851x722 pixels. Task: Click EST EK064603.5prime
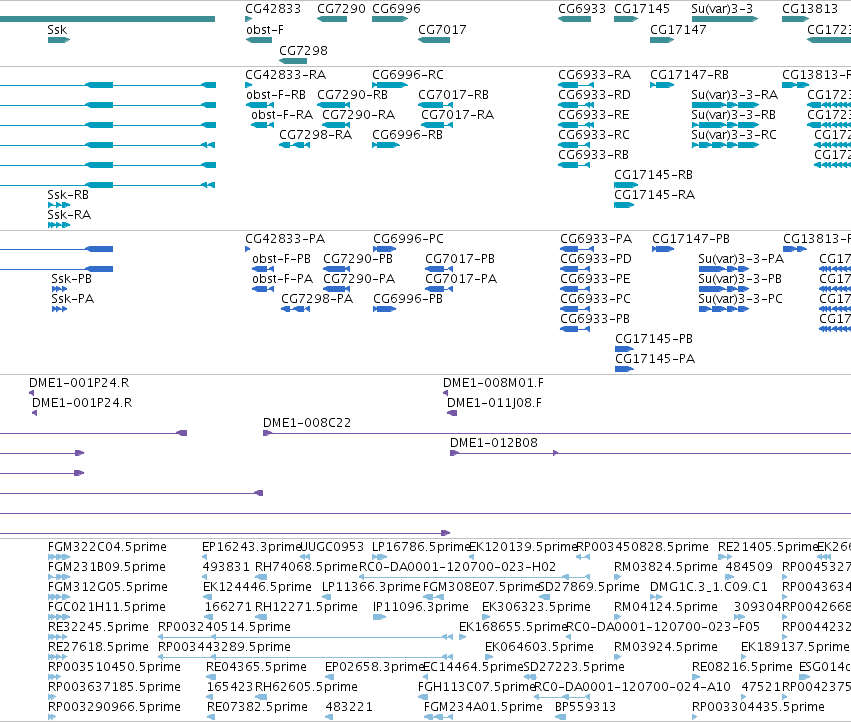[x=539, y=647]
